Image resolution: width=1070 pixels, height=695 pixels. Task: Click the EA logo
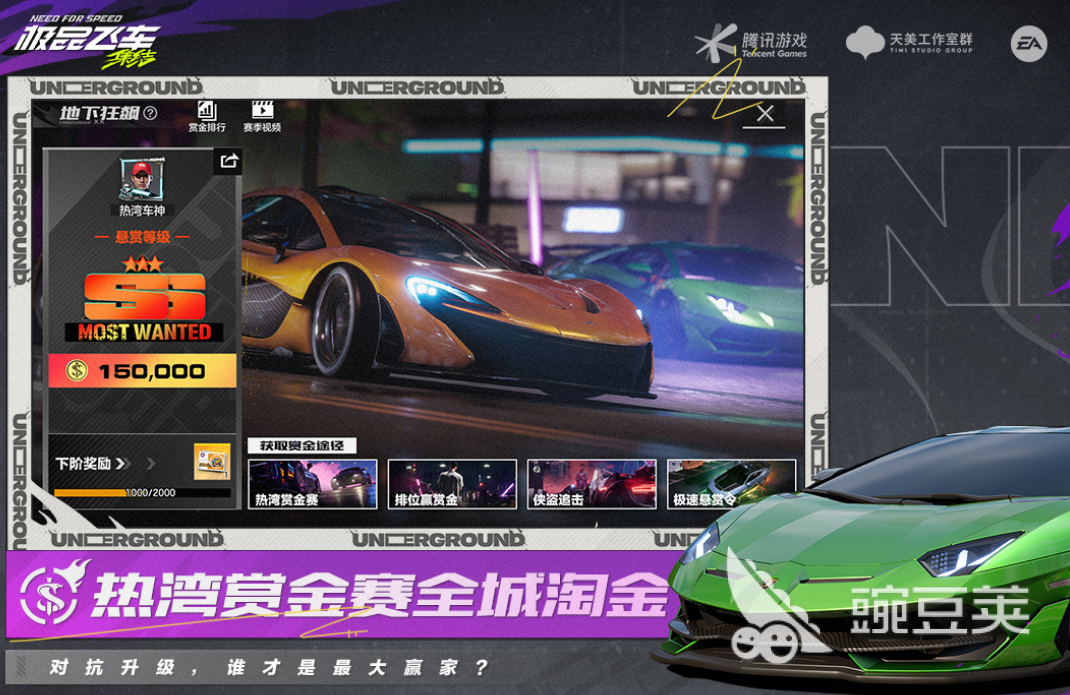[x=1028, y=44]
